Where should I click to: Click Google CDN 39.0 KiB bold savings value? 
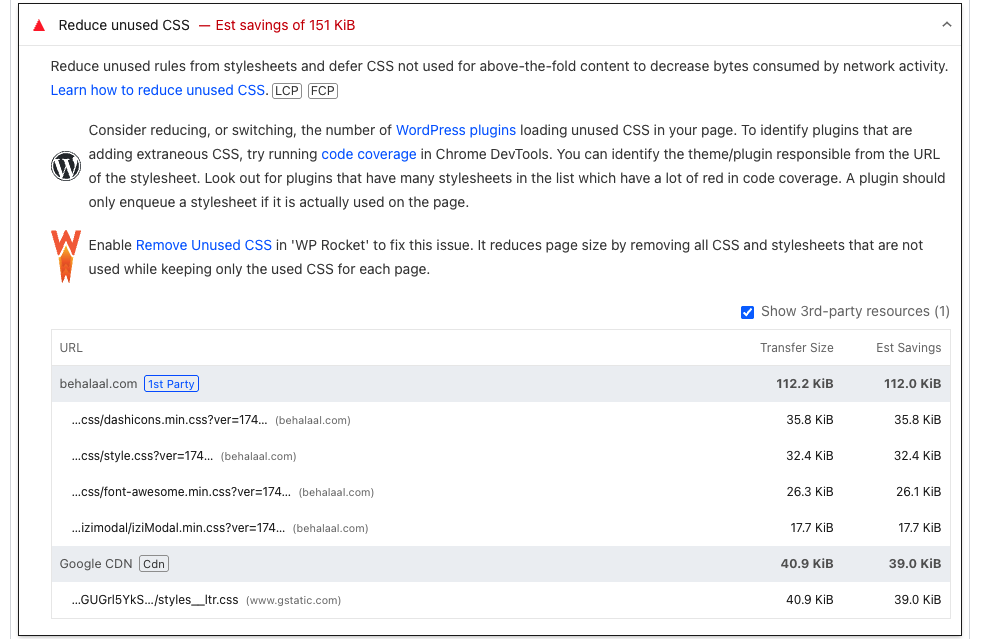point(915,564)
